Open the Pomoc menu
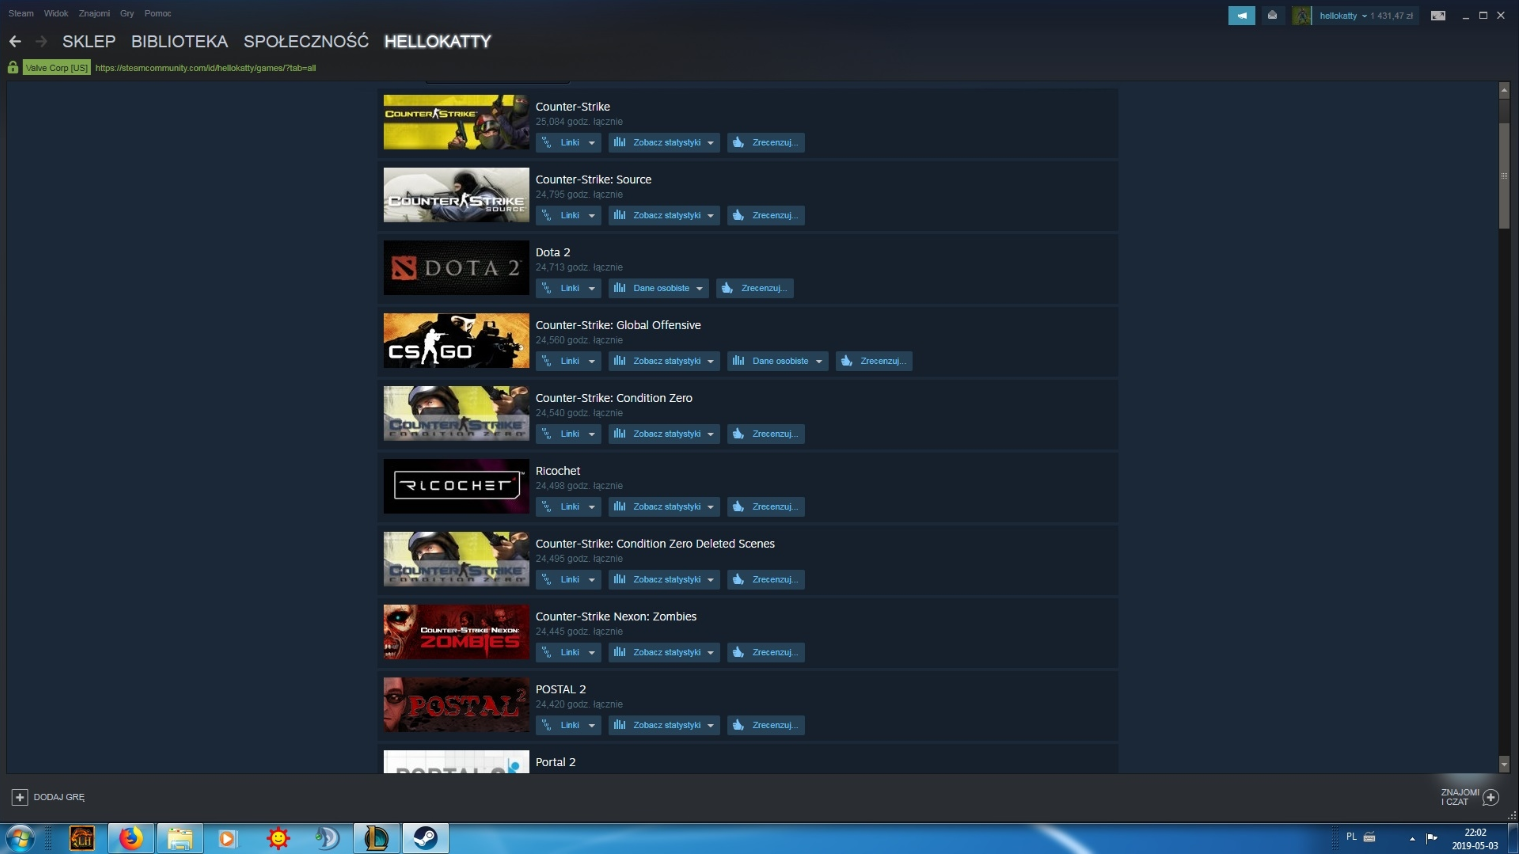This screenshot has width=1520, height=854. (x=157, y=13)
